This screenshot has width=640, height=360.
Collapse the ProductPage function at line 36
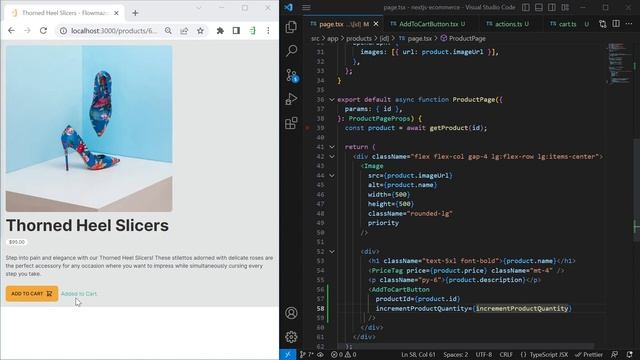[x=332, y=100]
